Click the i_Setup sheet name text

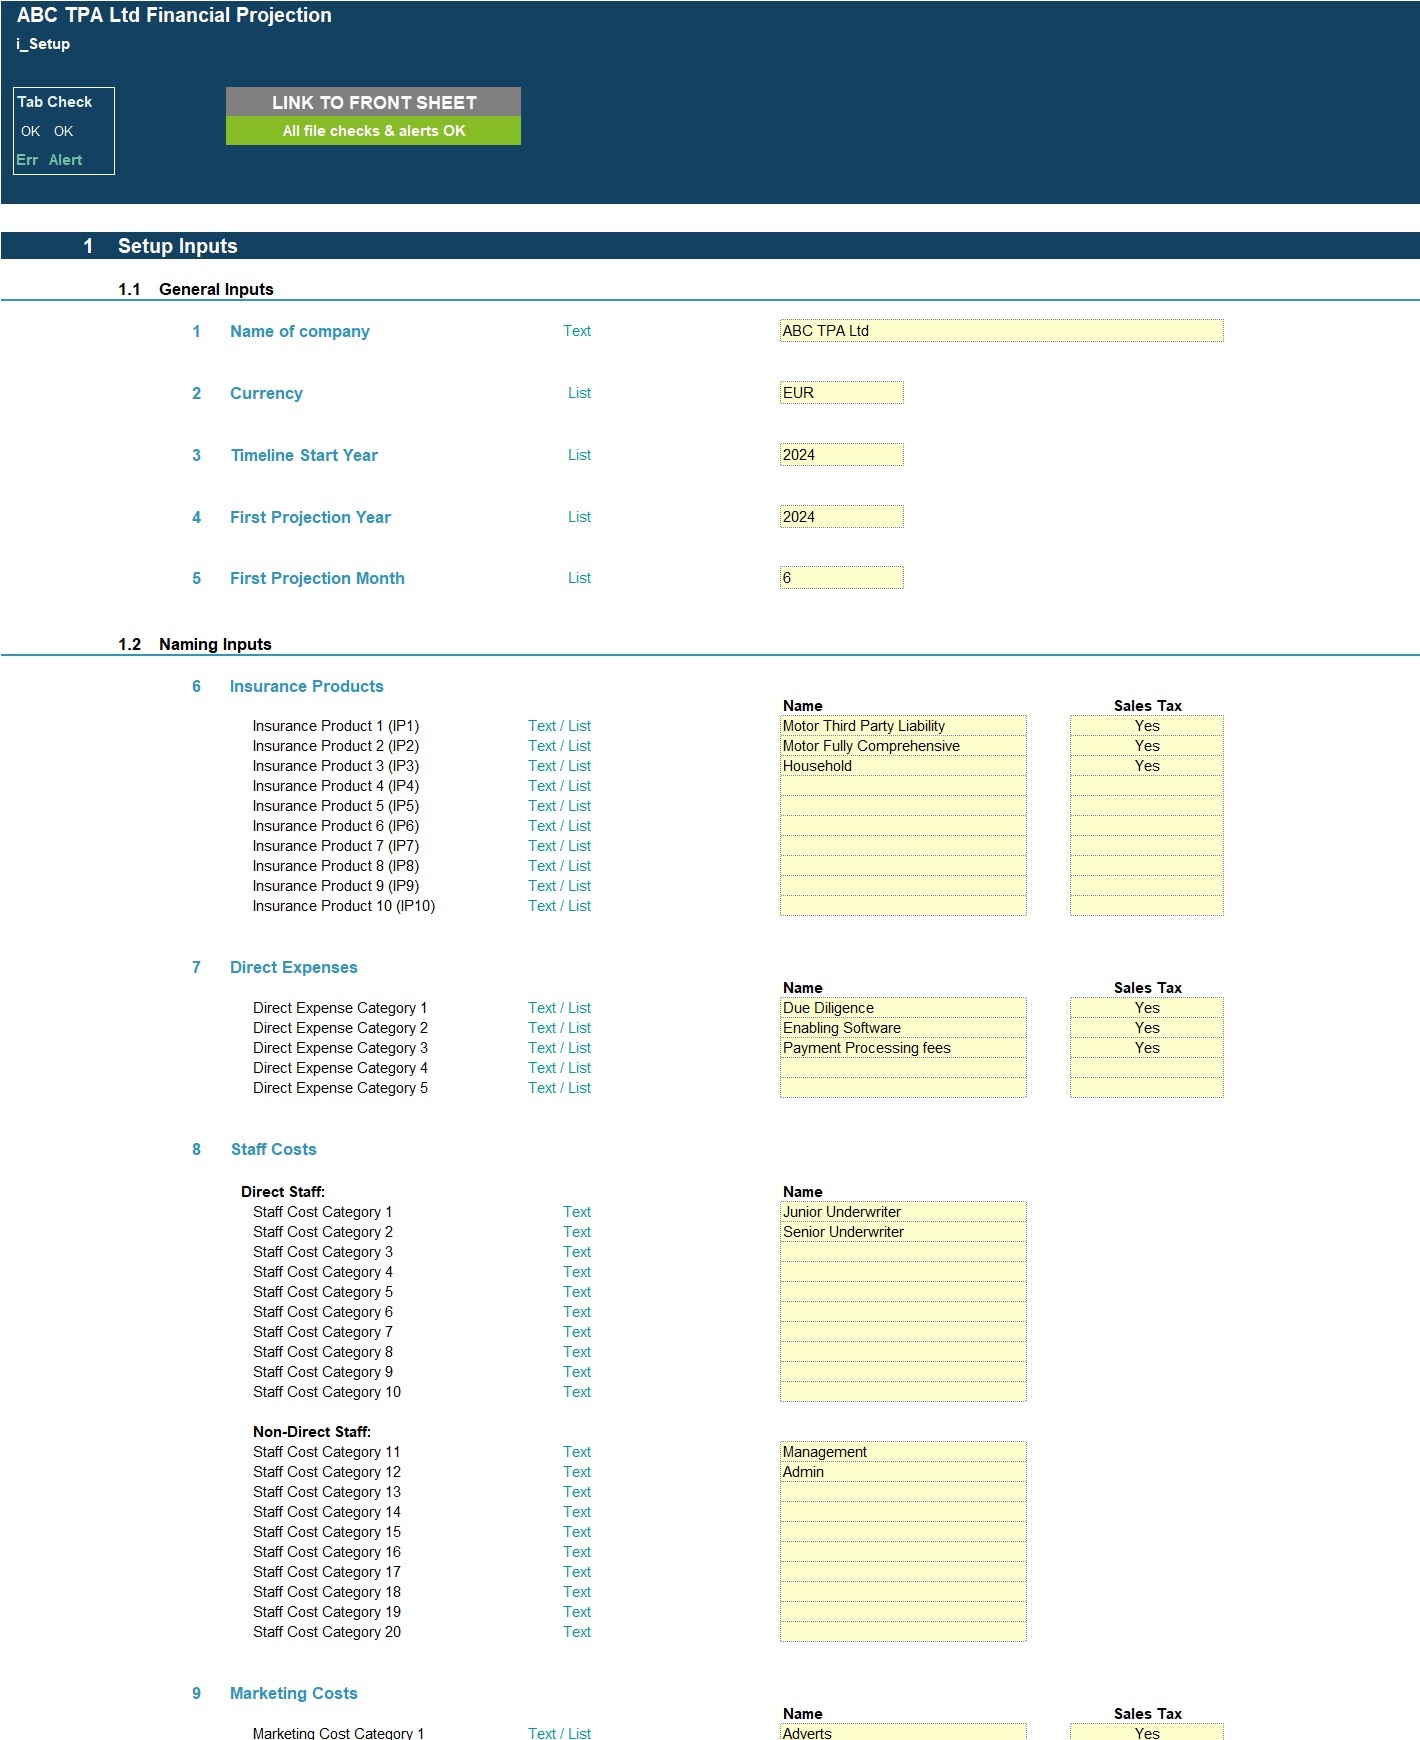point(43,44)
